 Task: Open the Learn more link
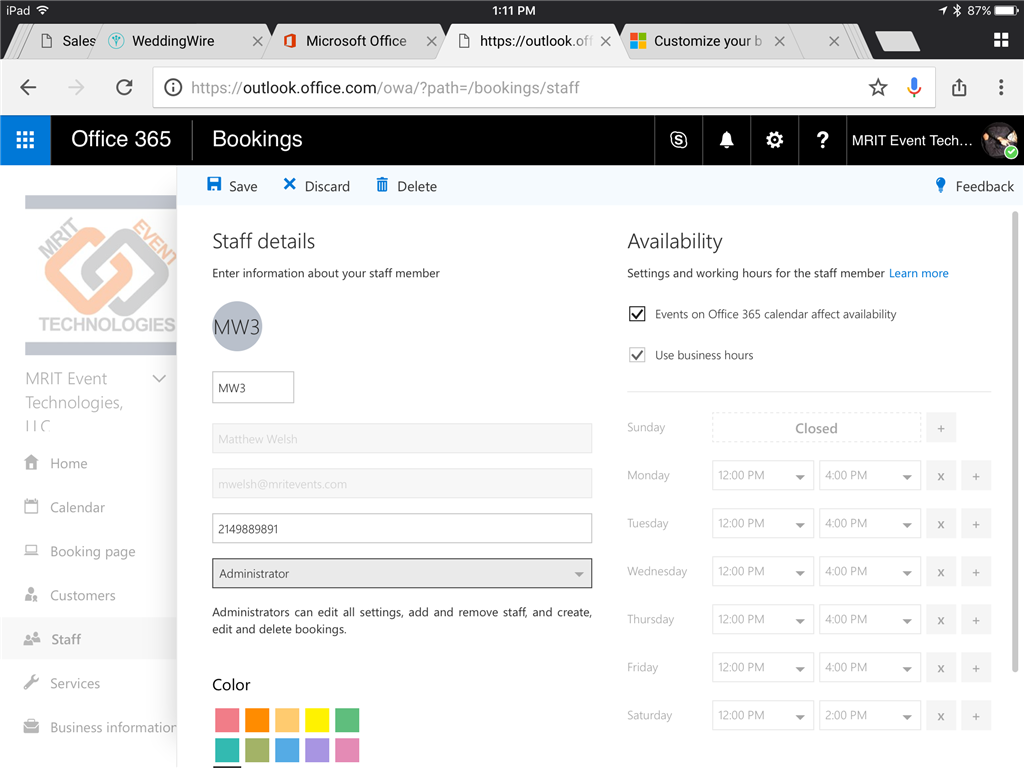point(918,274)
